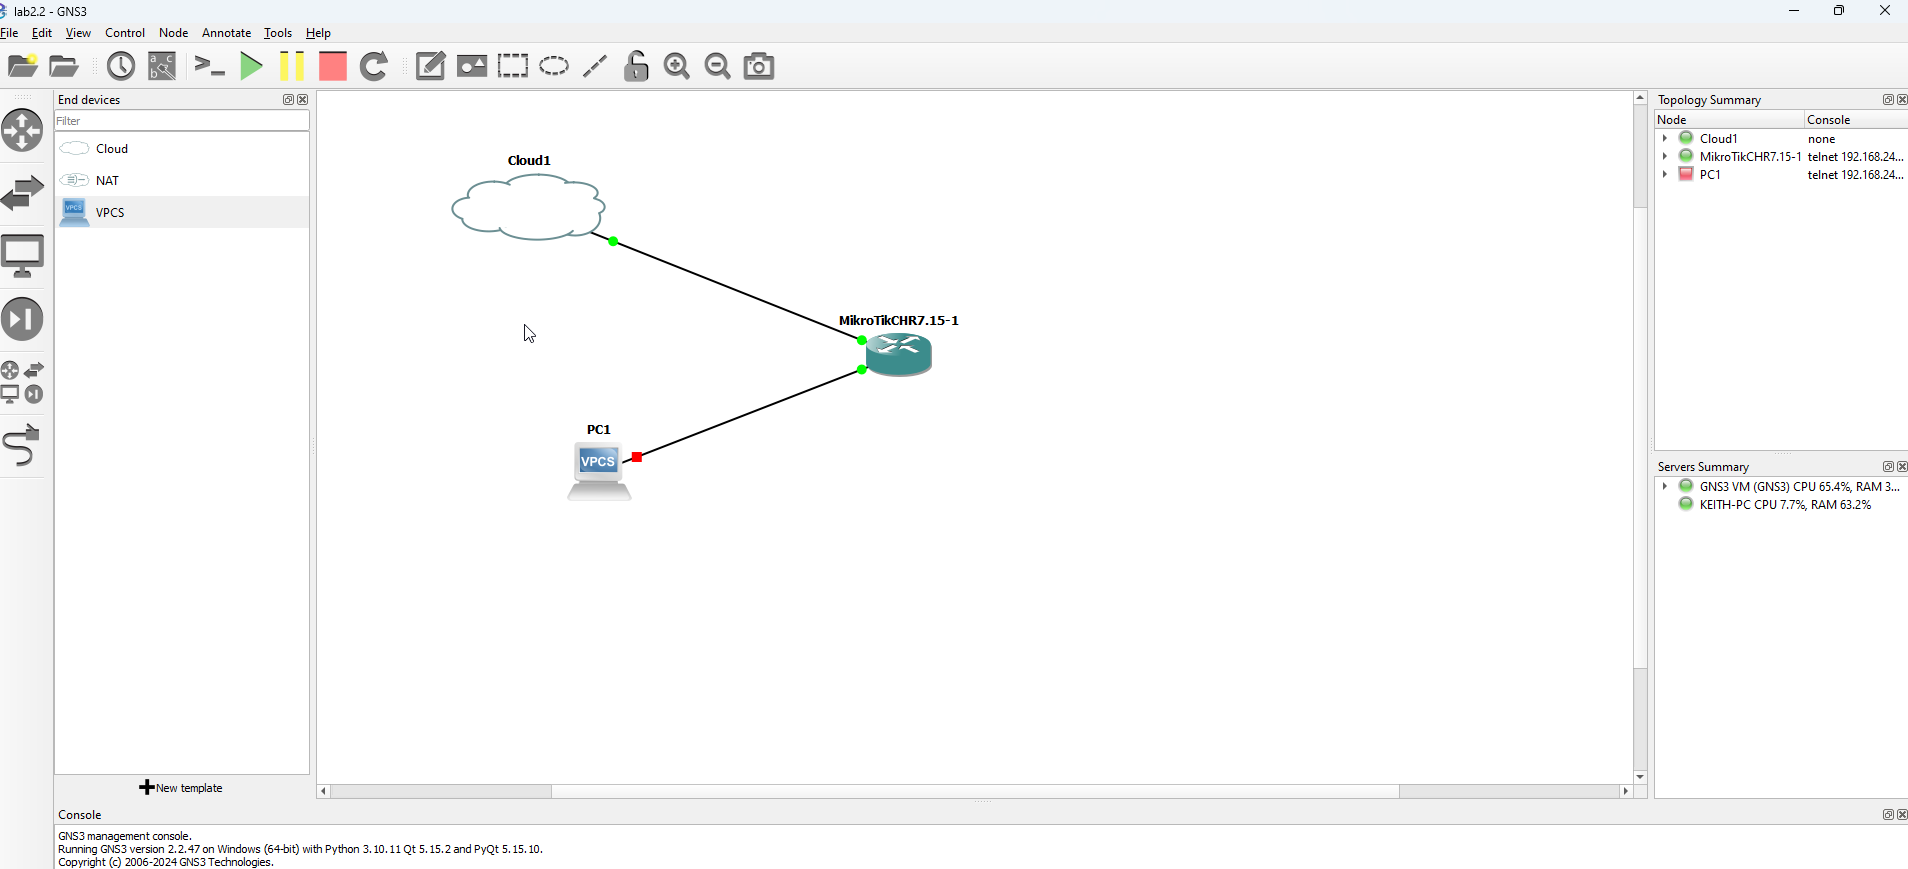The image size is (1908, 869).
Task: Click the New template button
Action: click(181, 788)
